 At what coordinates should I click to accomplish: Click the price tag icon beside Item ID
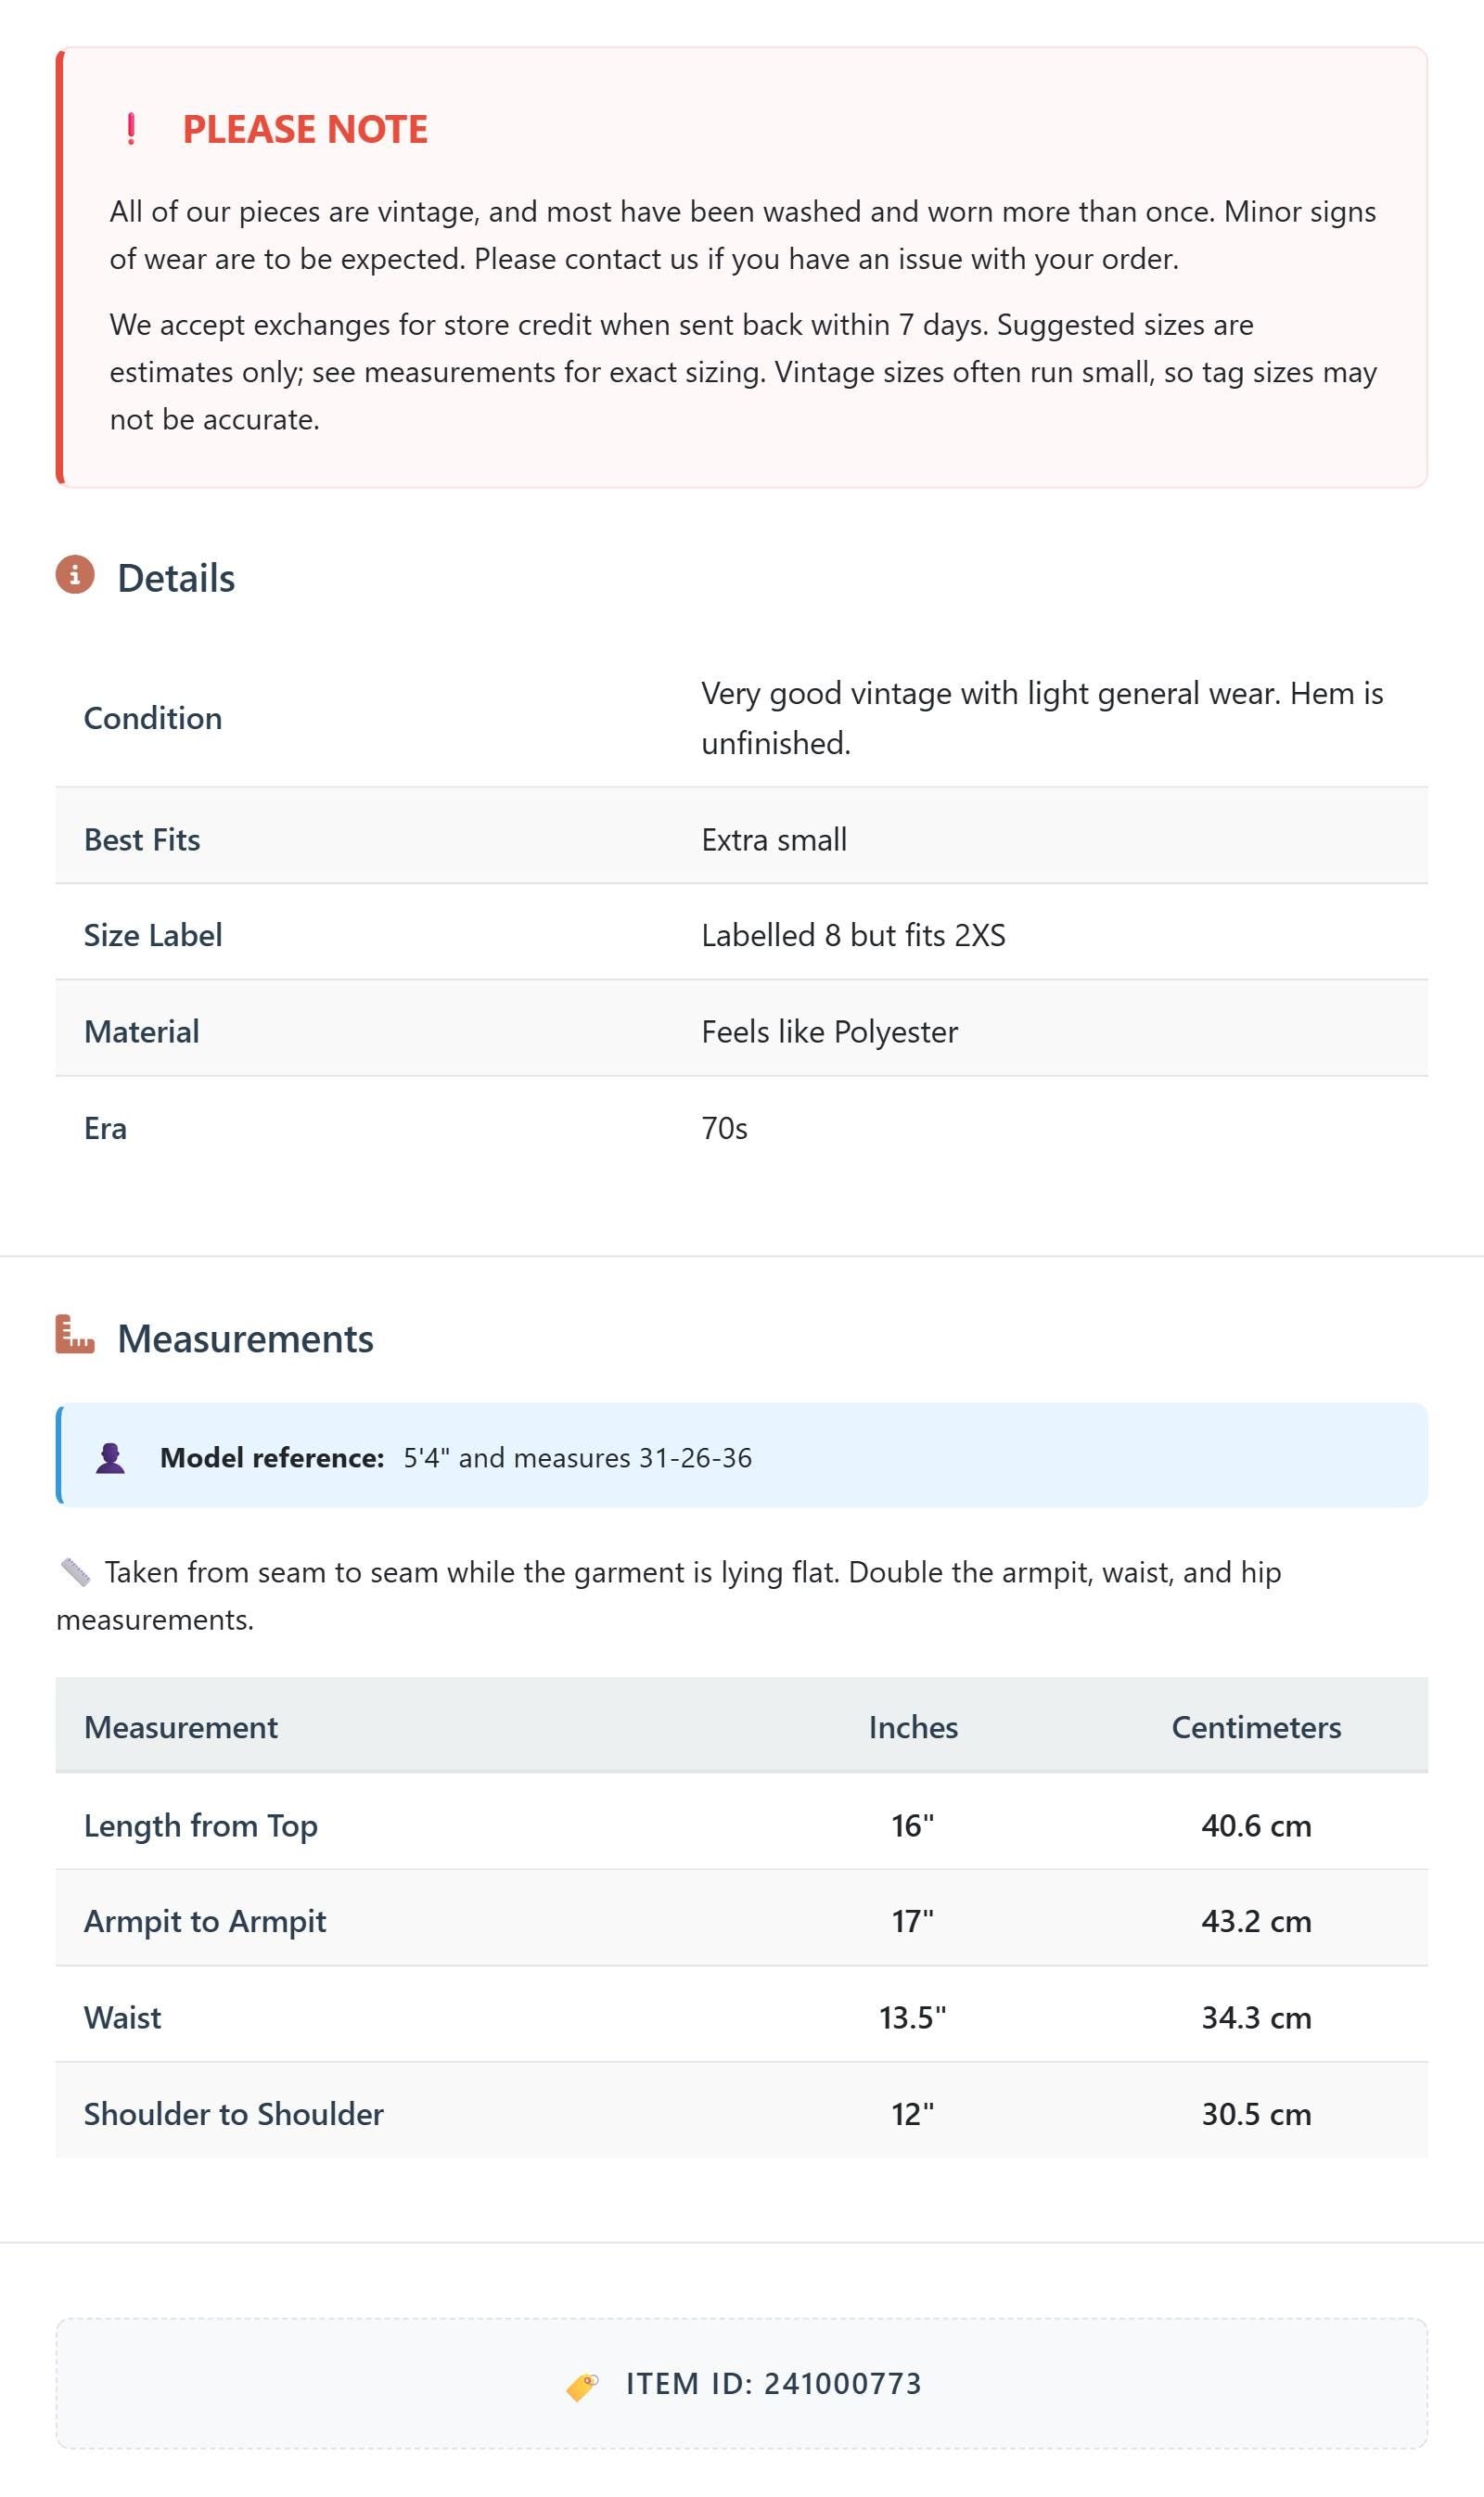582,2386
